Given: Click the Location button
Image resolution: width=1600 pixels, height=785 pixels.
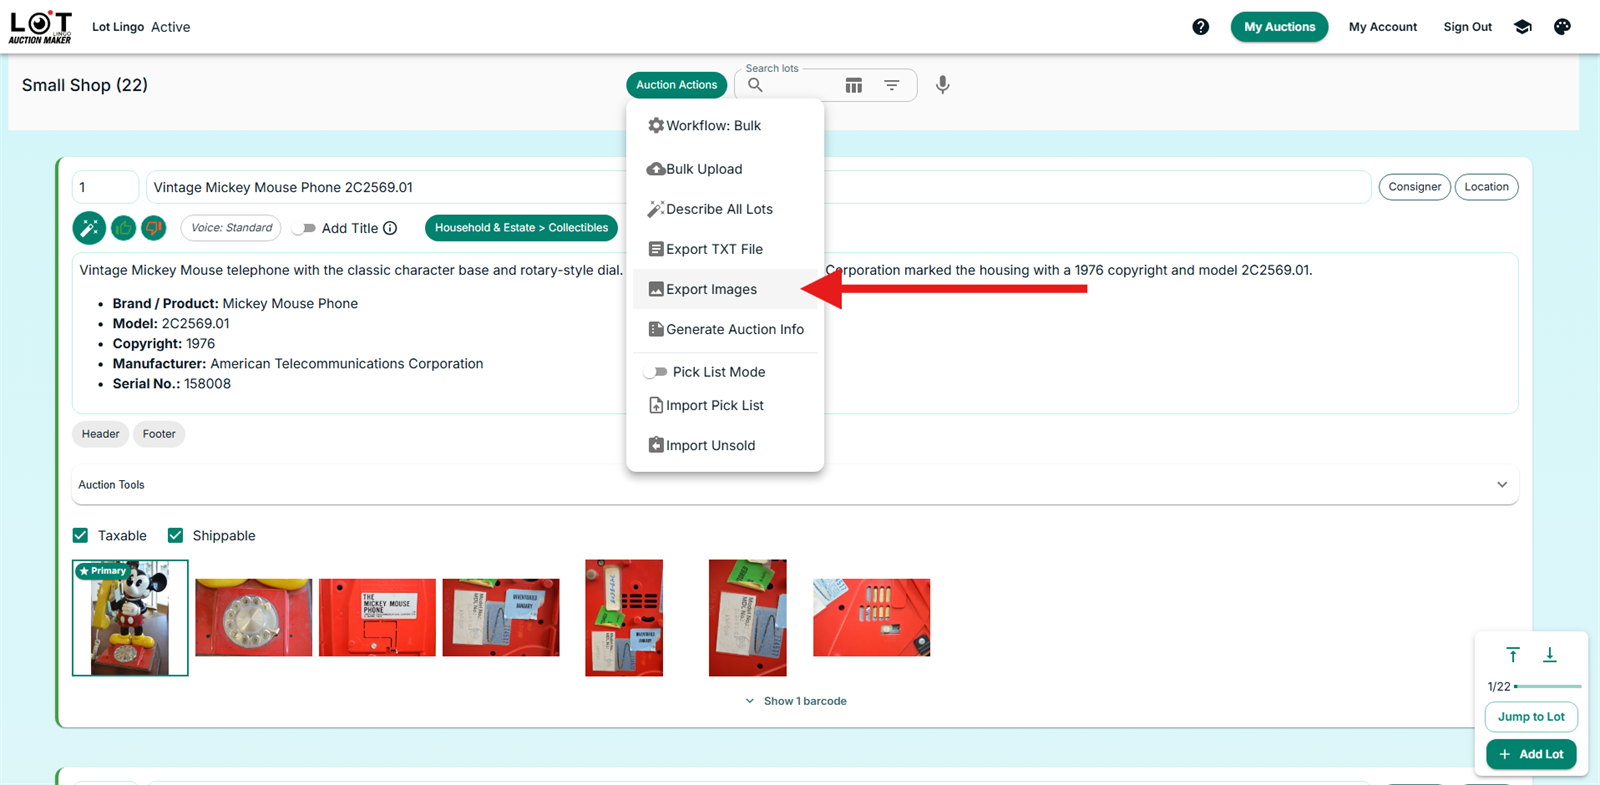Looking at the screenshot, I should (1486, 187).
